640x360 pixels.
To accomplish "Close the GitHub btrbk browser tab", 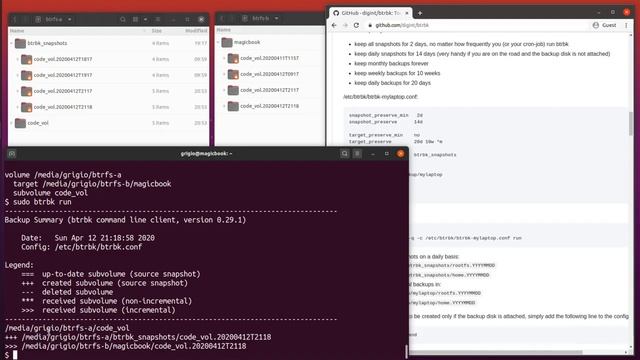I will (x=407, y=13).
